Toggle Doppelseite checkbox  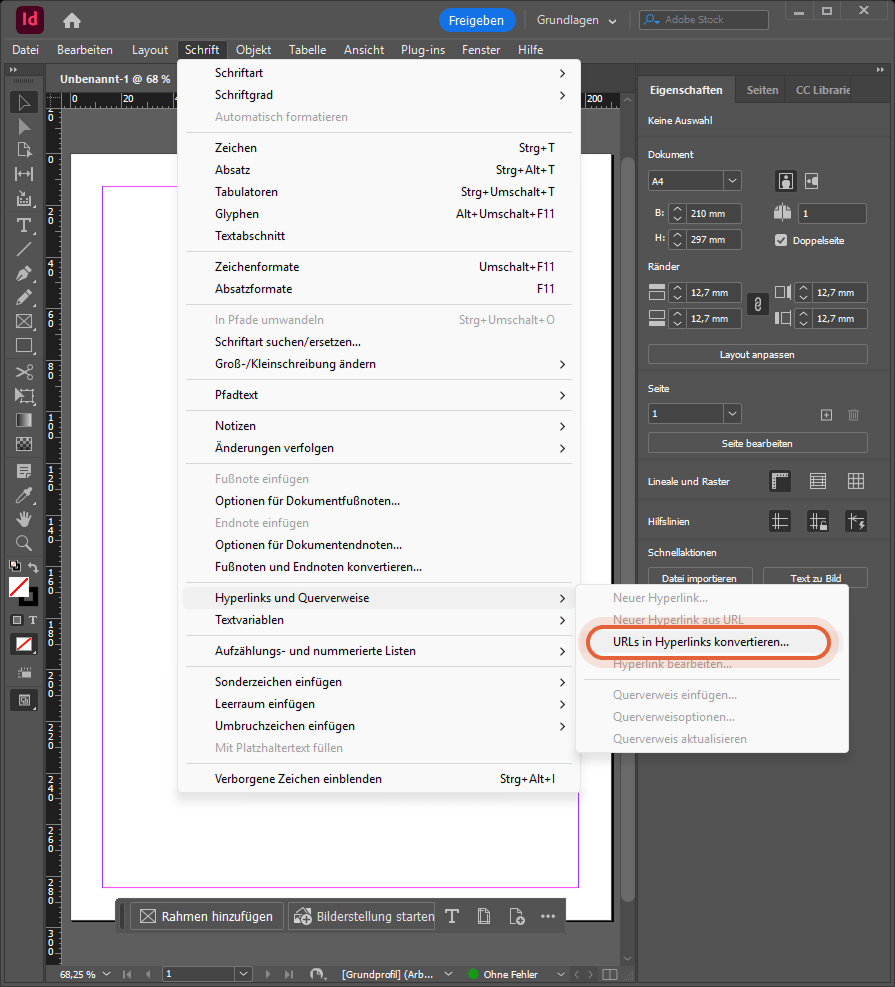(x=781, y=240)
